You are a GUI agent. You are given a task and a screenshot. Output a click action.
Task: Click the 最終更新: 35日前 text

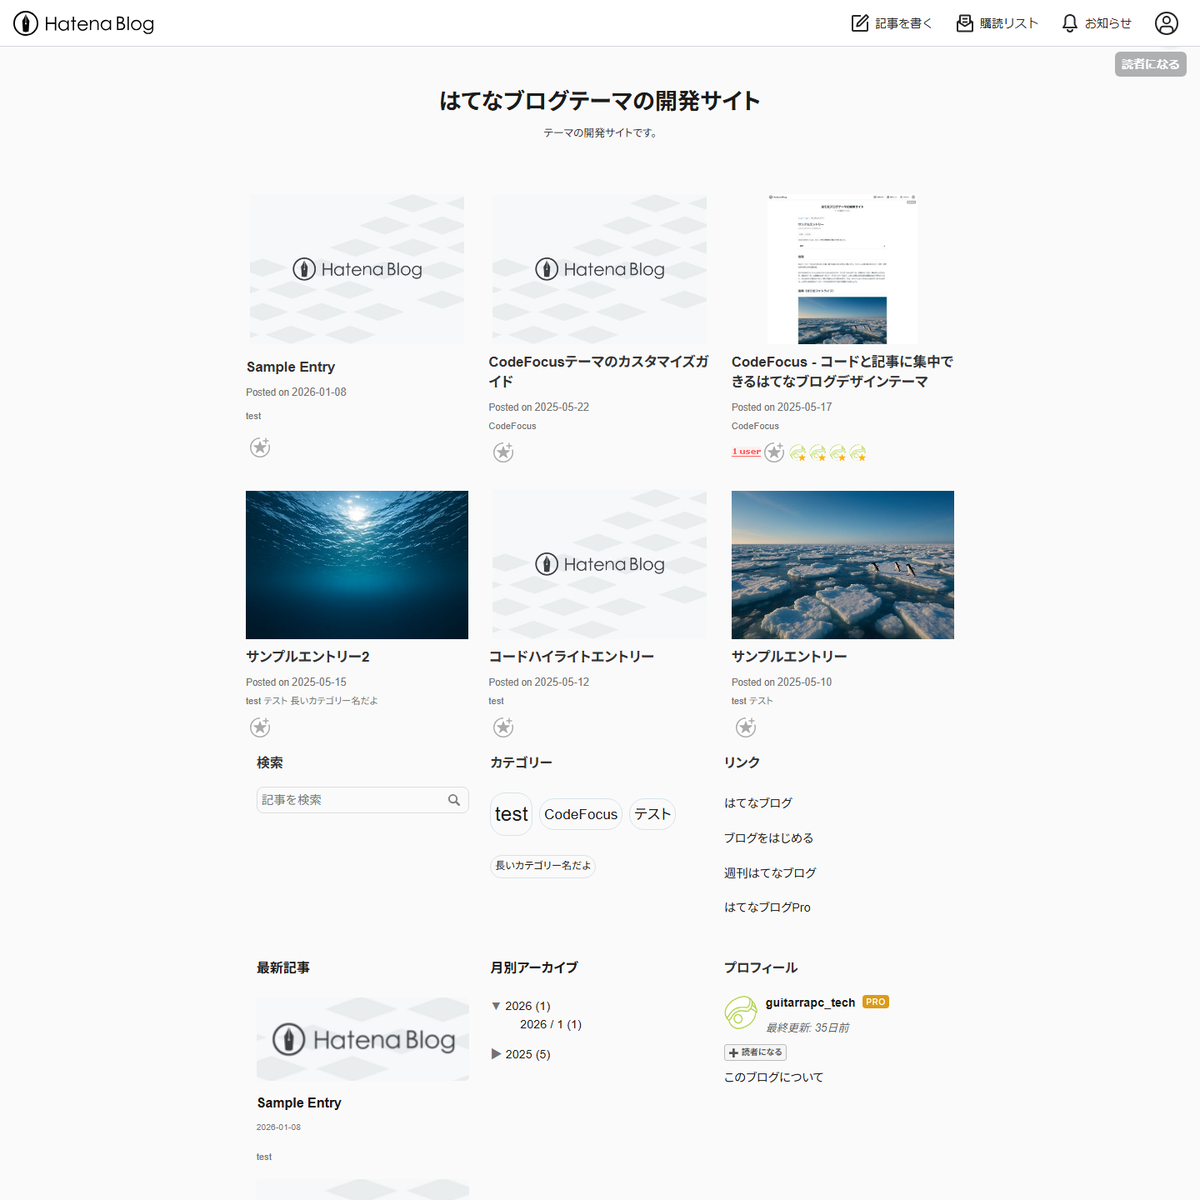tap(808, 1028)
